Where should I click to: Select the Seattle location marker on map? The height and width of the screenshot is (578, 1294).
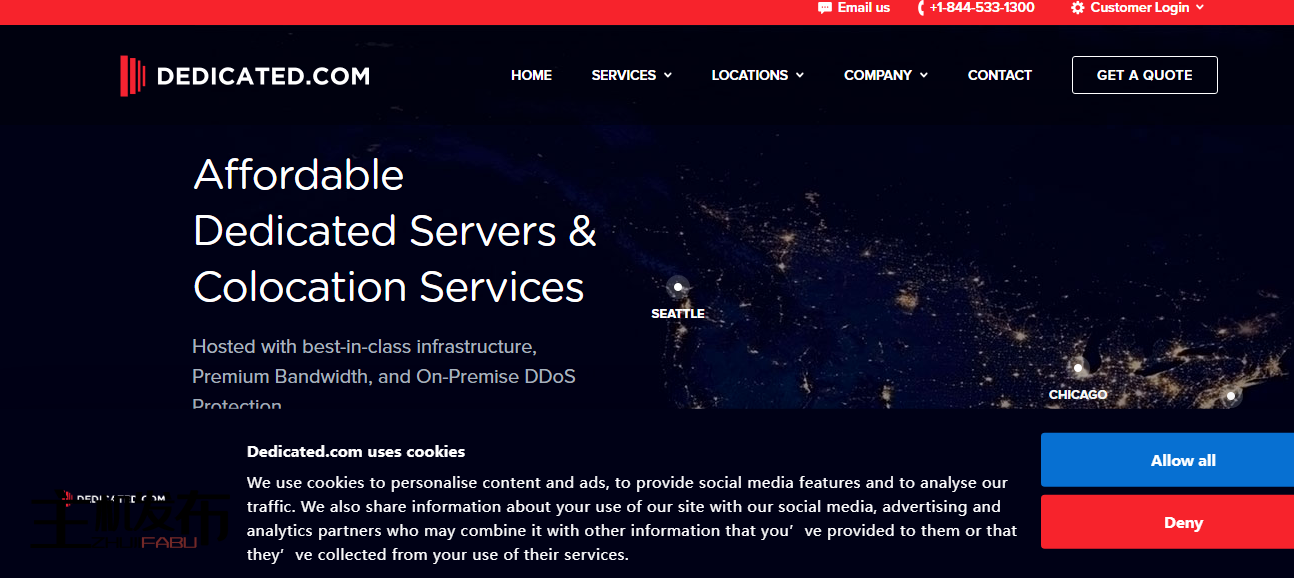(x=678, y=287)
